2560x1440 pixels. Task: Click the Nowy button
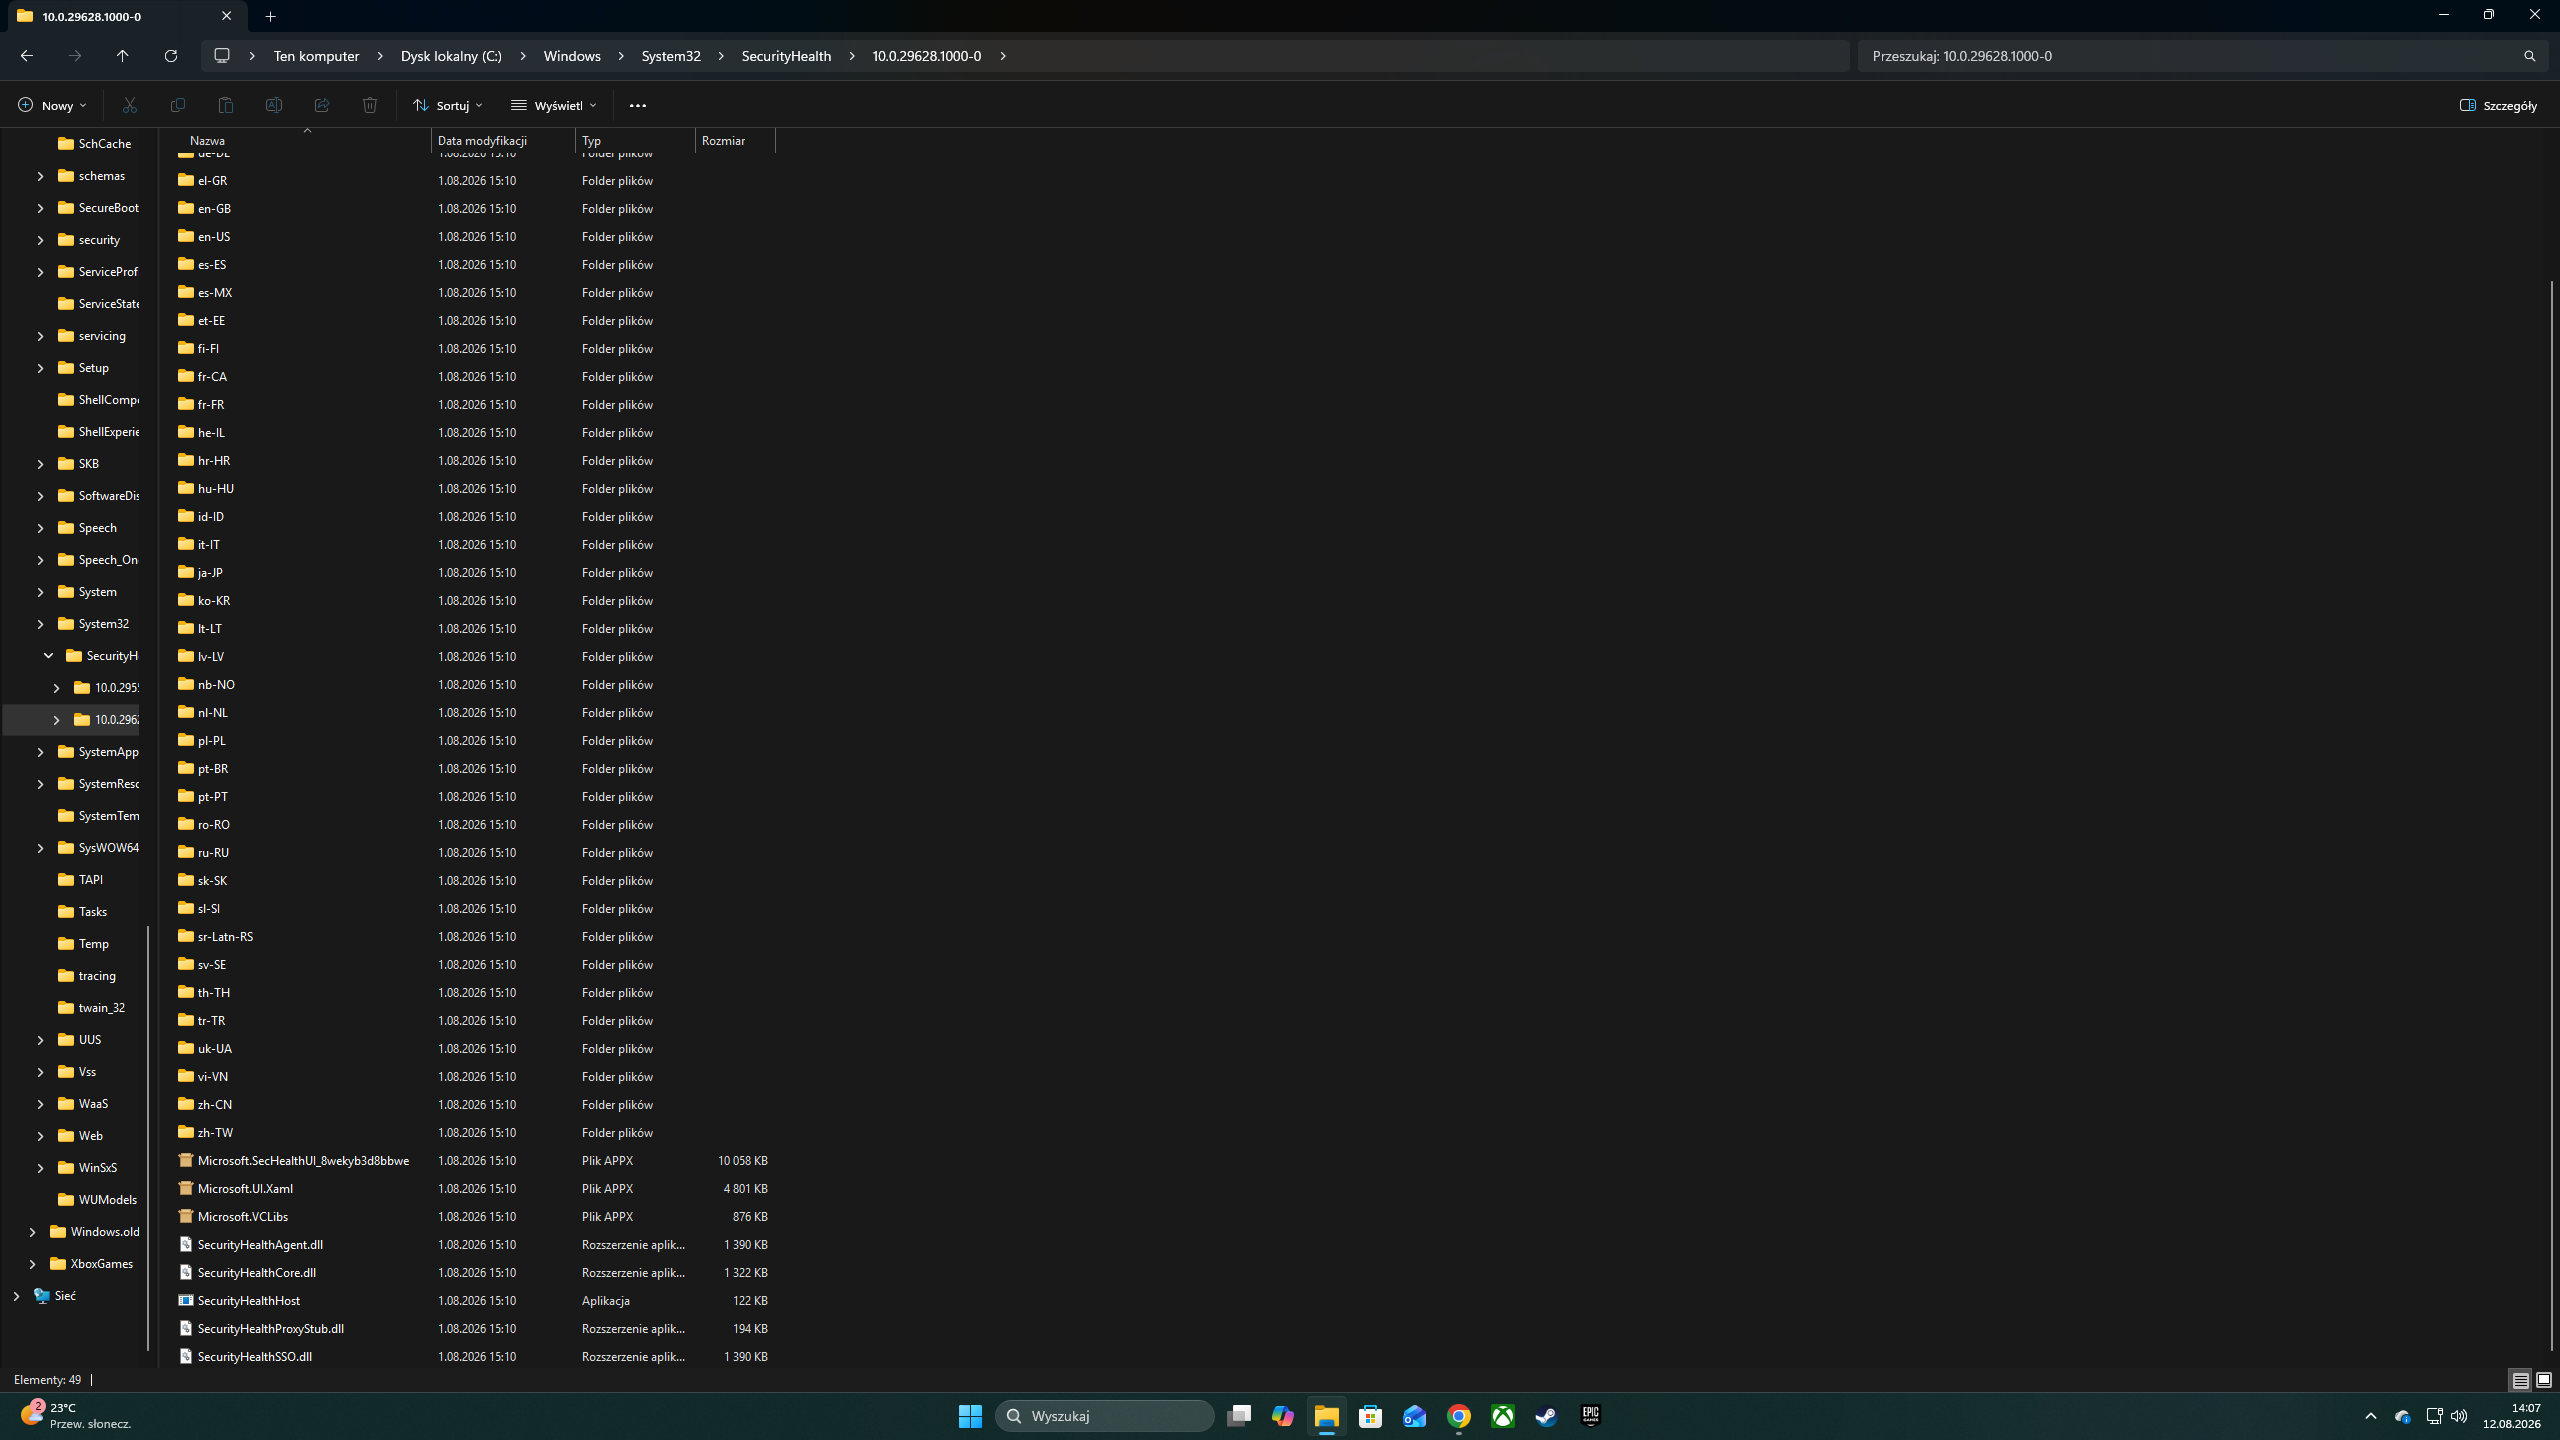pos(52,105)
